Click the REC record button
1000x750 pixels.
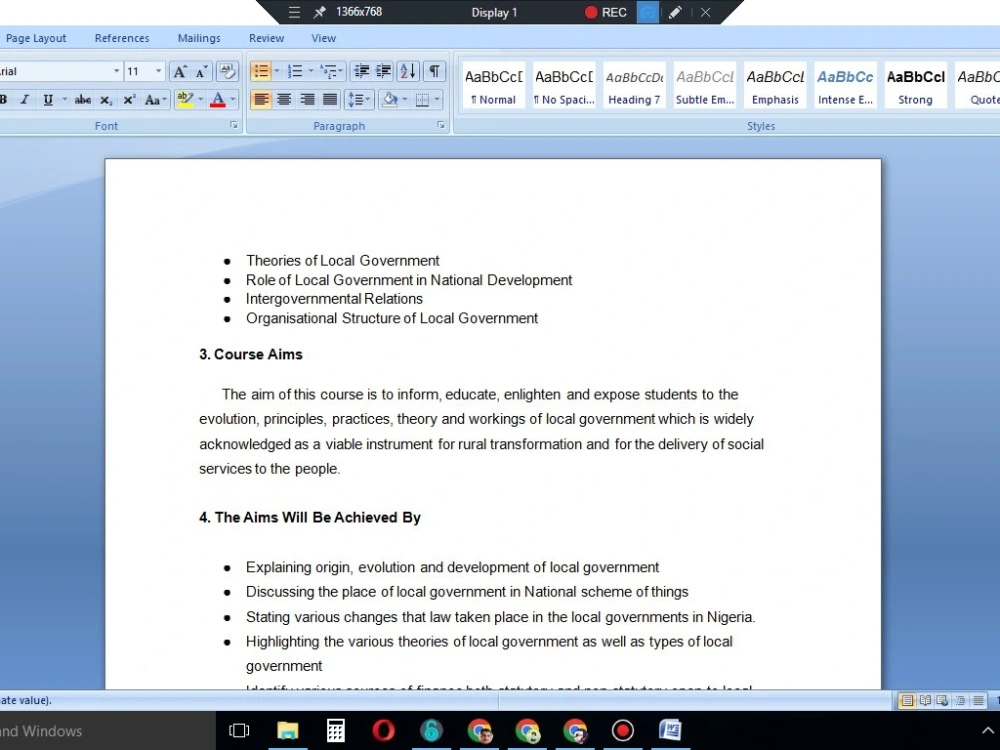(x=606, y=12)
